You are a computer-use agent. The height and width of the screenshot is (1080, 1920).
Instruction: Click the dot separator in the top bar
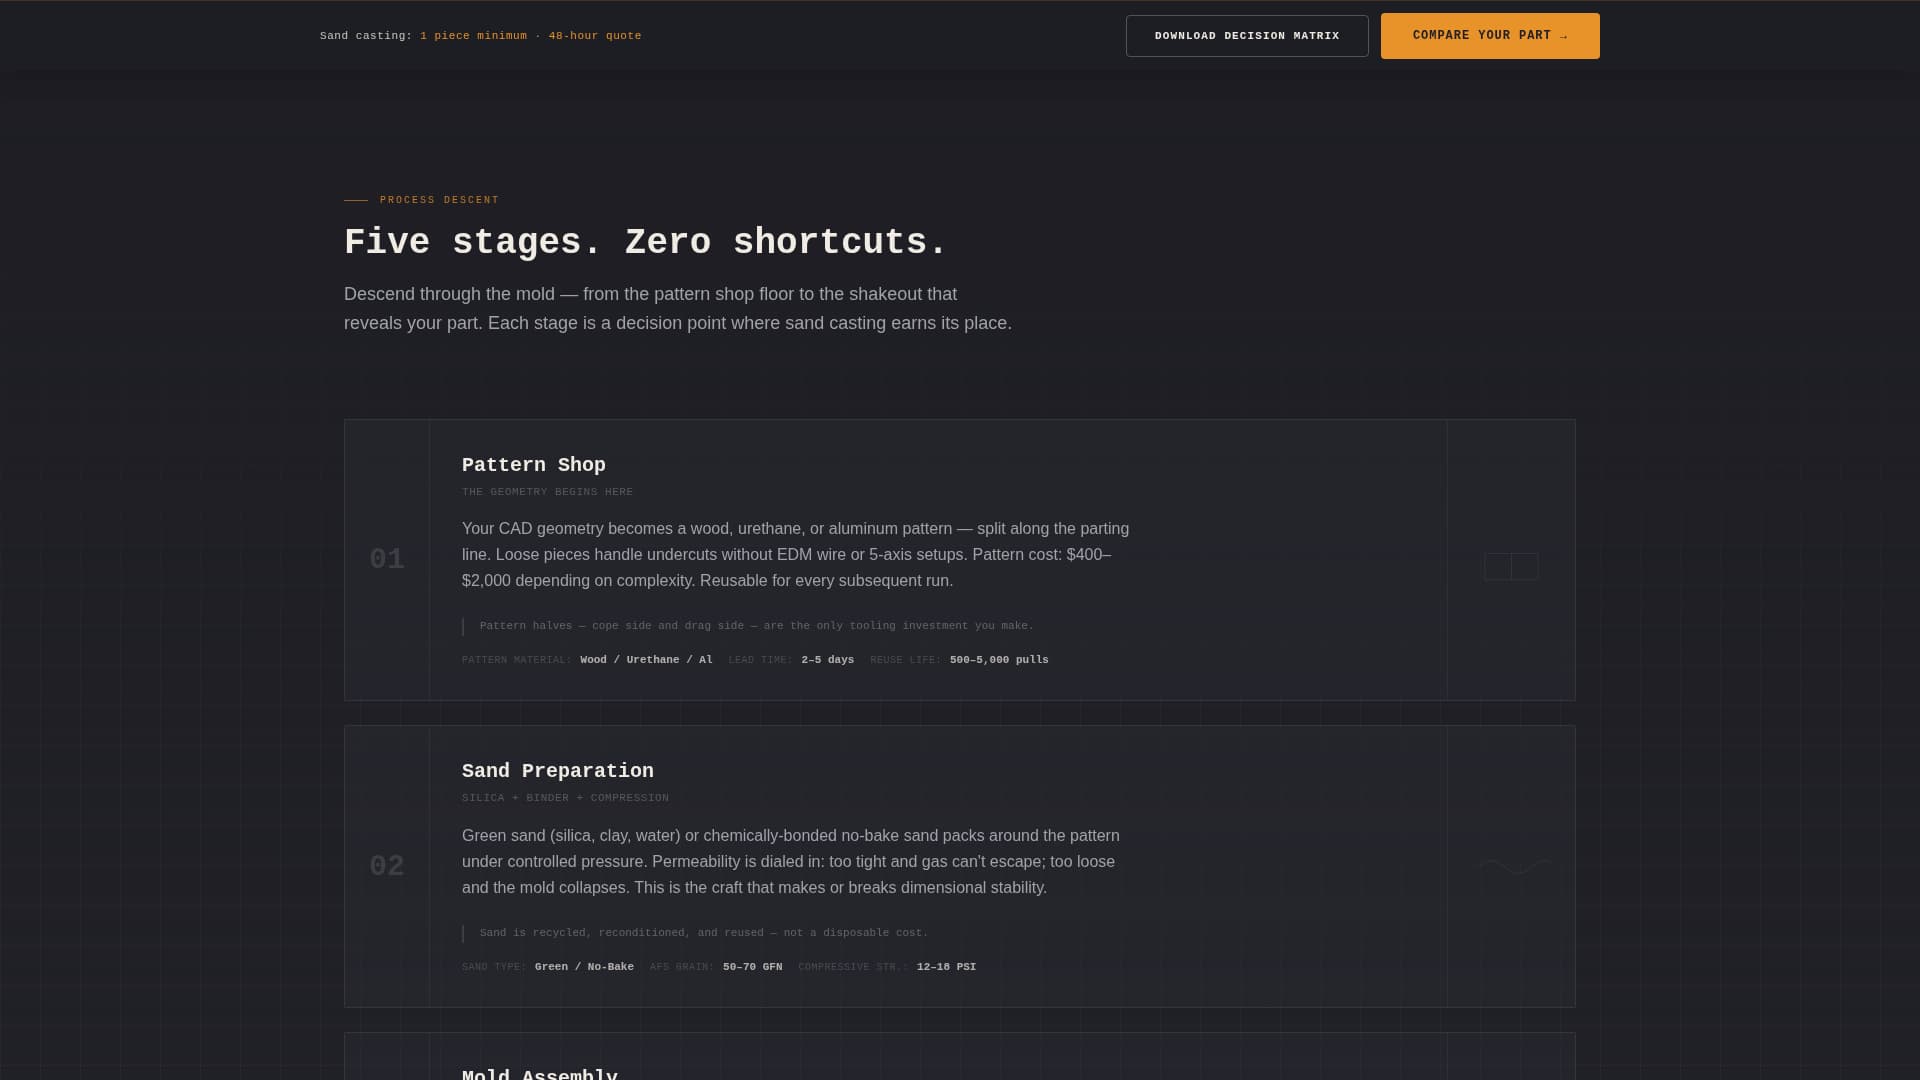pos(537,35)
